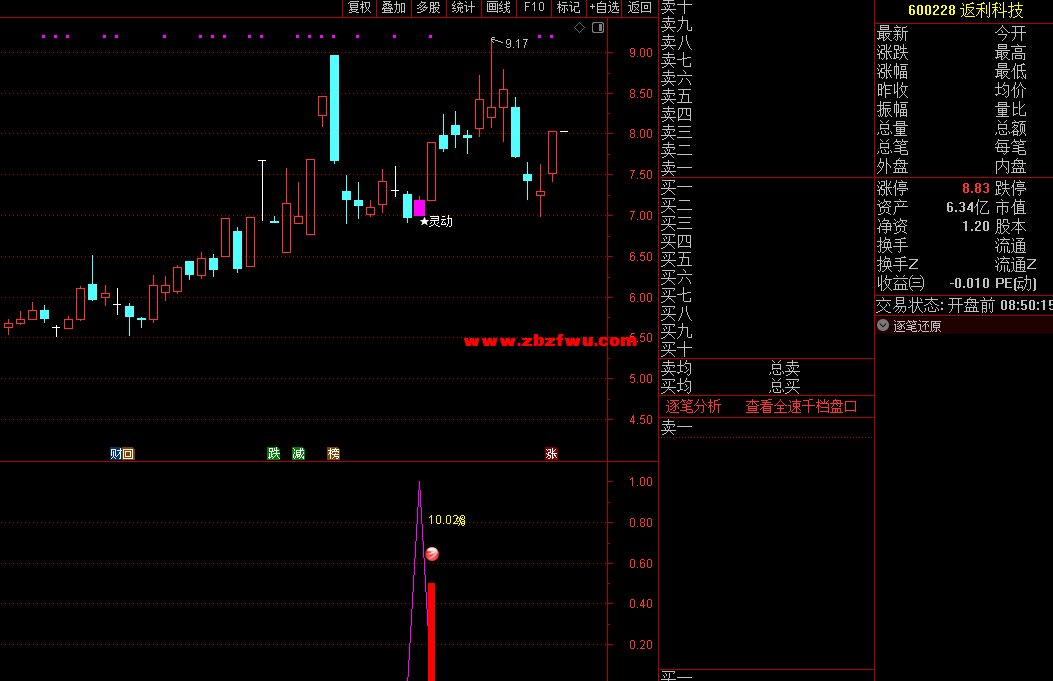The width and height of the screenshot is (1053, 681).
Task: Click the blue 财 finance marker
Action: 116,454
